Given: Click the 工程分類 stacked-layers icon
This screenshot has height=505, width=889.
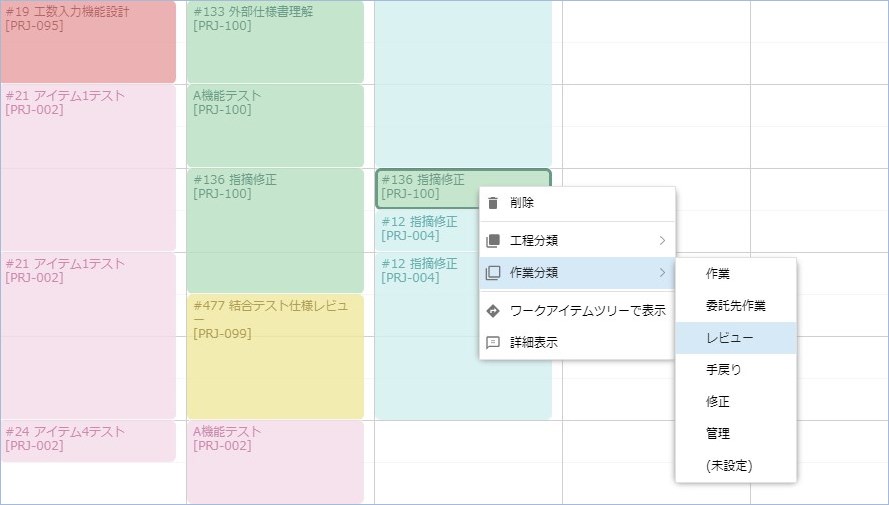Looking at the screenshot, I should (x=492, y=241).
